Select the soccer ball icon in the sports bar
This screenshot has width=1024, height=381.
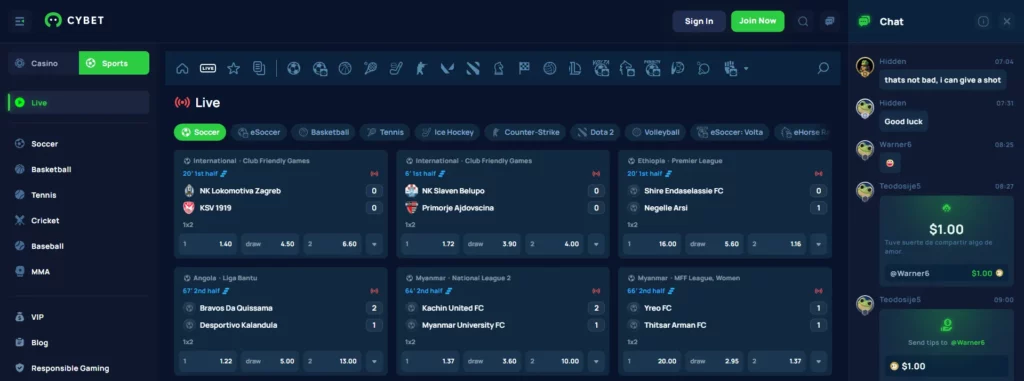(294, 68)
